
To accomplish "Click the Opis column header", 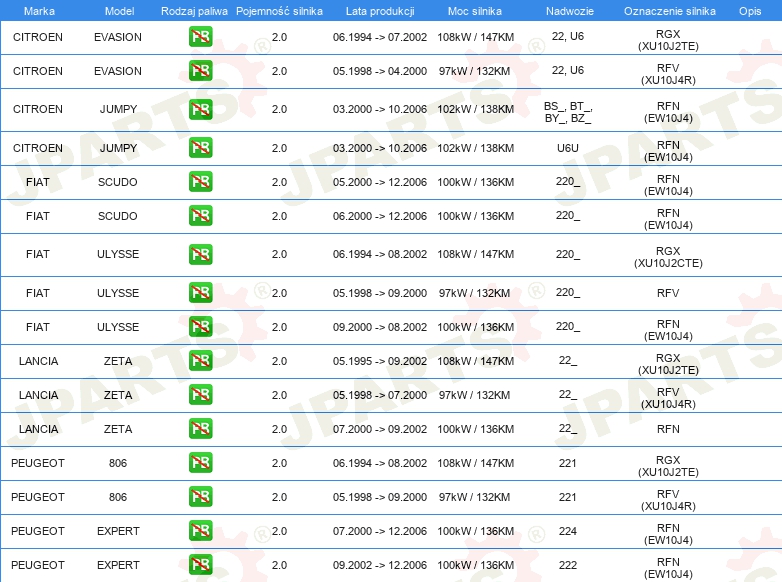I will coord(750,11).
